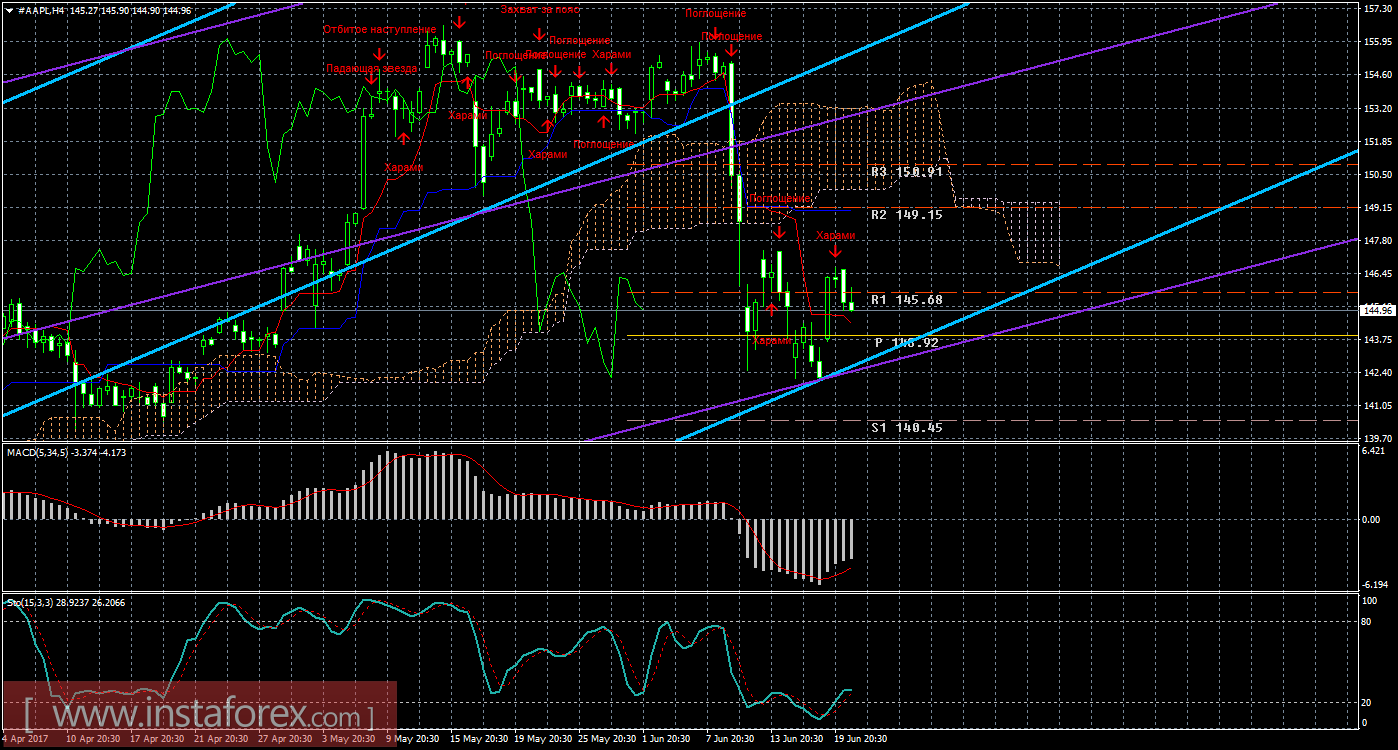The width and height of the screenshot is (1398, 750).
Task: Click the 155.95 price scale value
Action: [x=1378, y=42]
